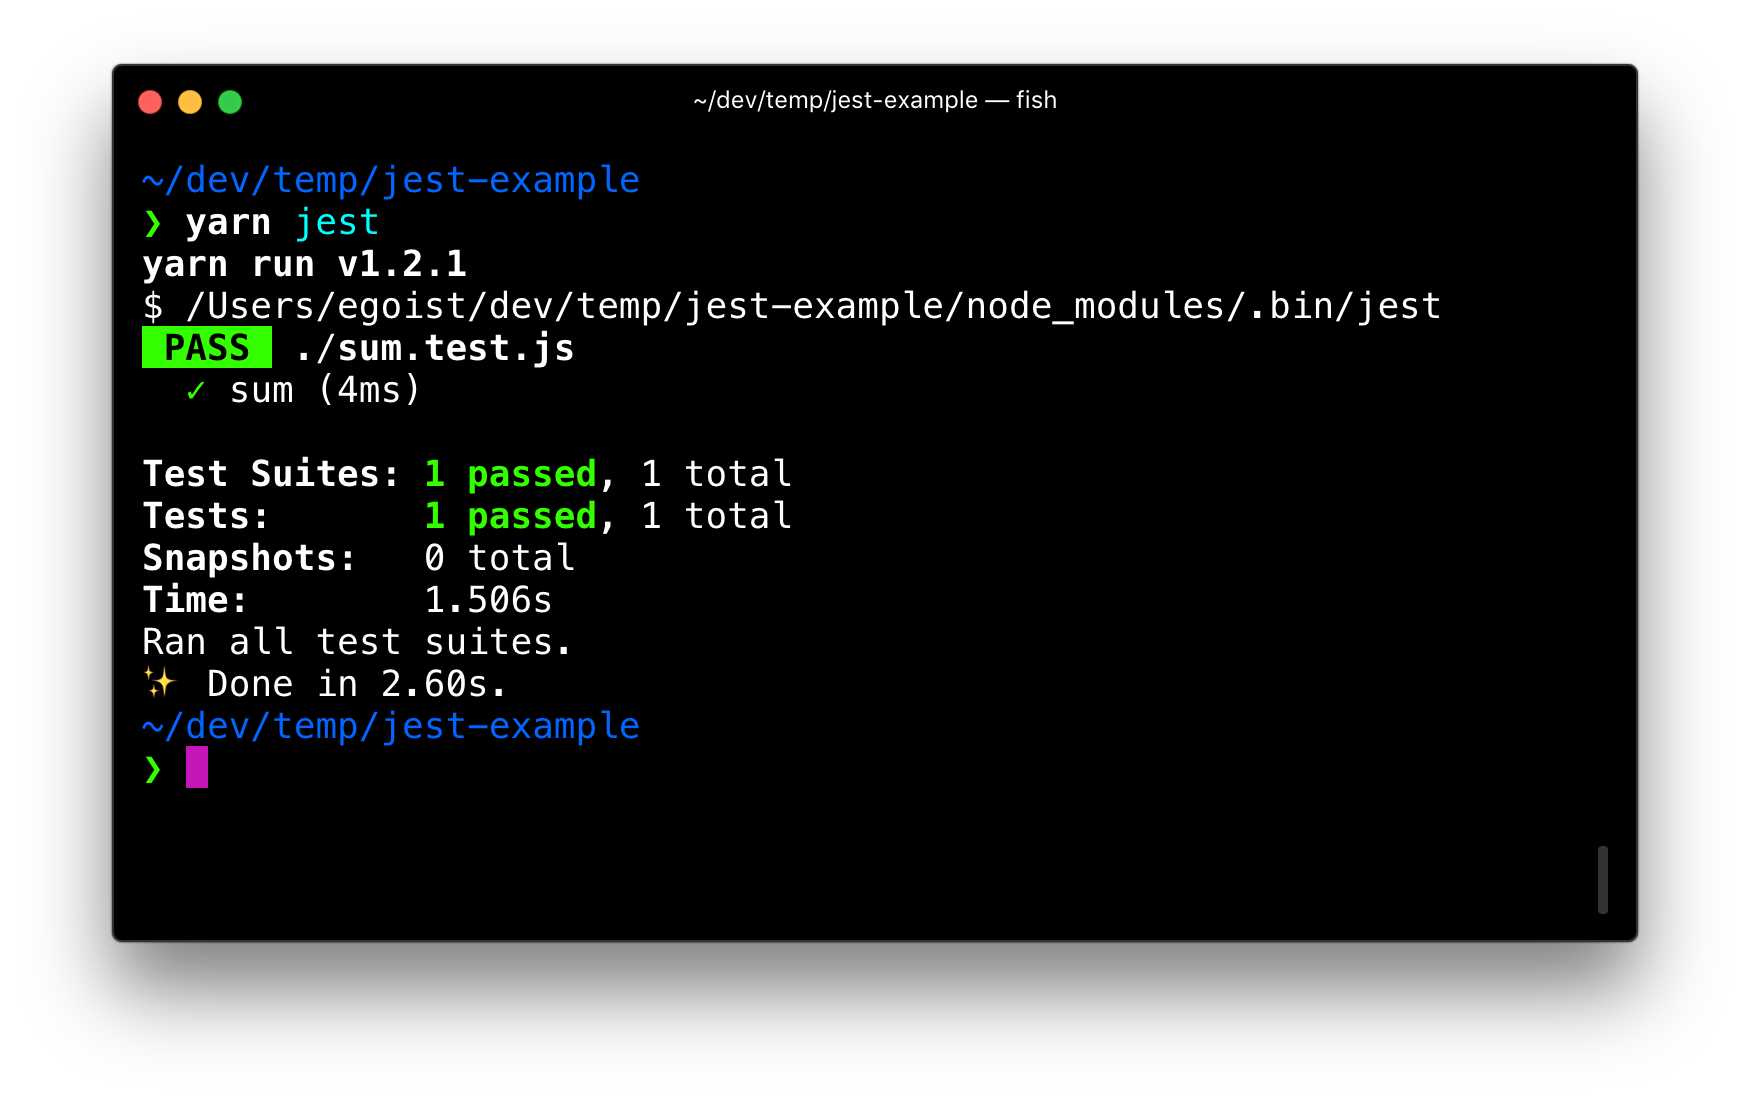Image resolution: width=1750 pixels, height=1102 pixels.
Task: Click the "Tests:" label
Action: coord(206,516)
